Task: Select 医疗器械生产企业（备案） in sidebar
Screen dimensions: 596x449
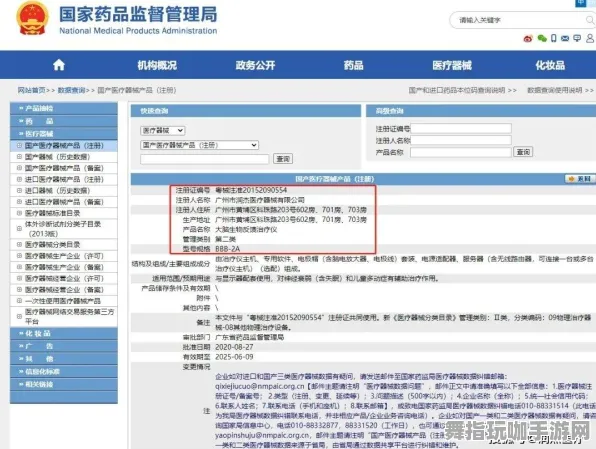Action: pyautogui.click(x=64, y=267)
